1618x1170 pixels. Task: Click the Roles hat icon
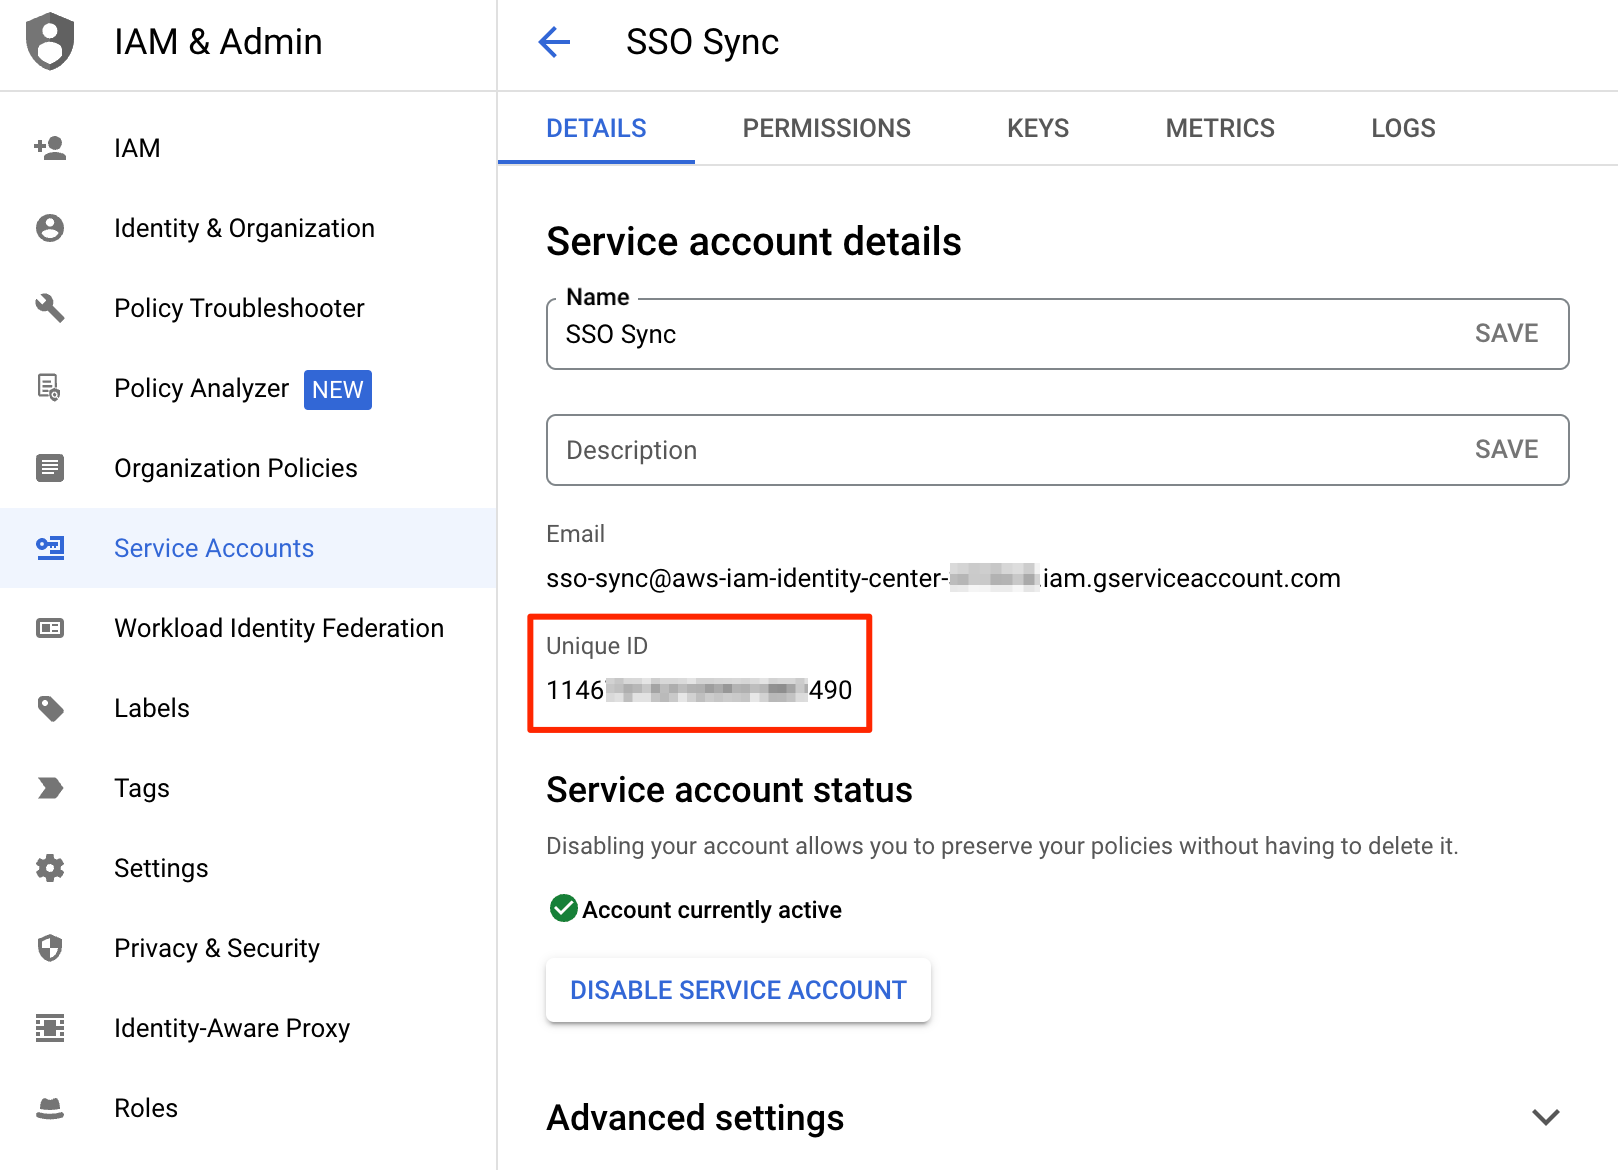(x=50, y=1108)
